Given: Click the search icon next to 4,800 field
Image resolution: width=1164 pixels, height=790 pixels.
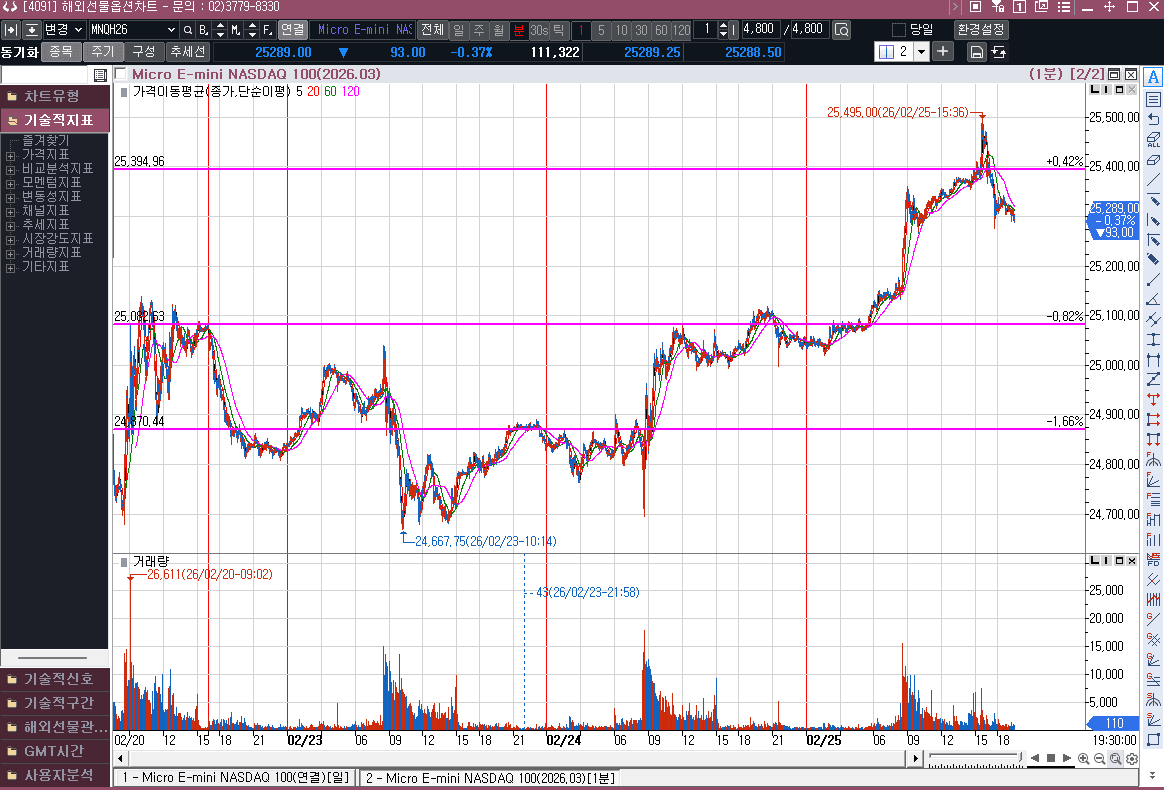Looking at the screenshot, I should [x=841, y=30].
